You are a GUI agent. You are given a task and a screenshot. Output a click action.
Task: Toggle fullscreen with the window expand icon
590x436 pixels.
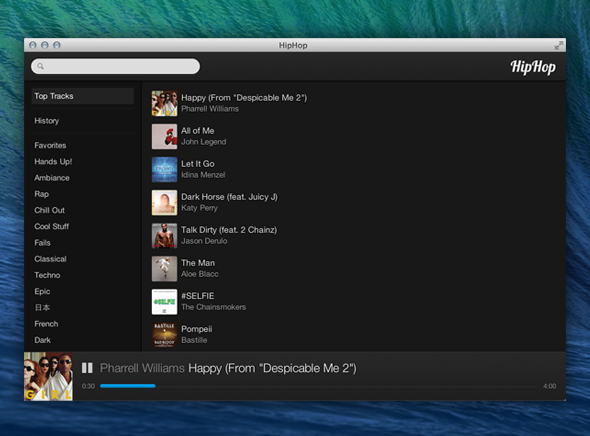click(559, 46)
